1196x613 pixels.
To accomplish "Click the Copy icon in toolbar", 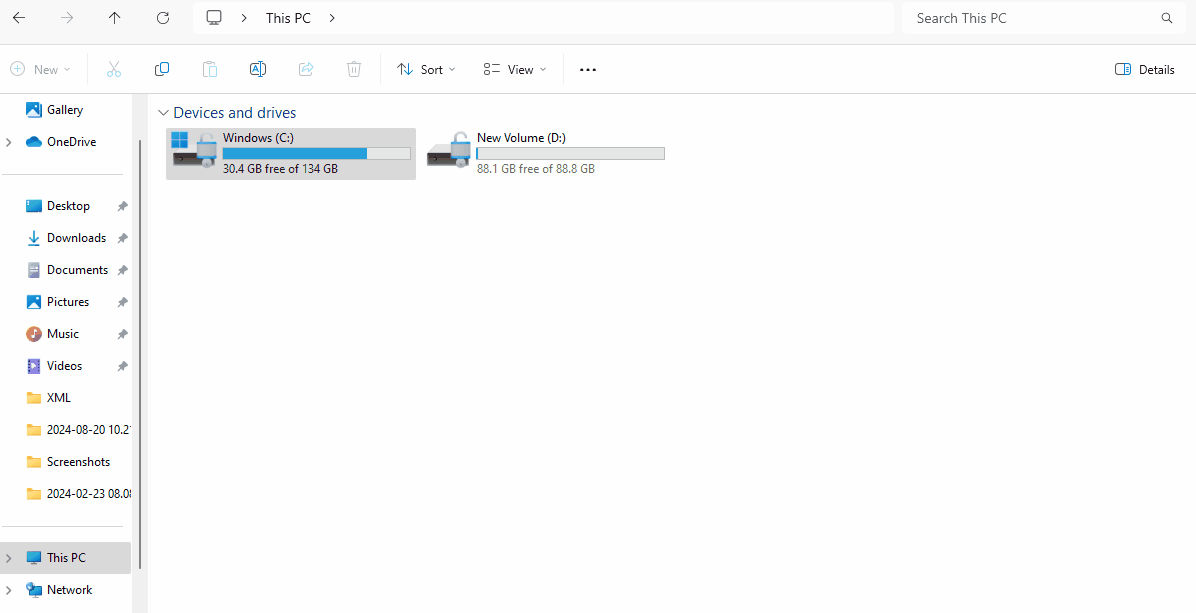I will tap(162, 69).
